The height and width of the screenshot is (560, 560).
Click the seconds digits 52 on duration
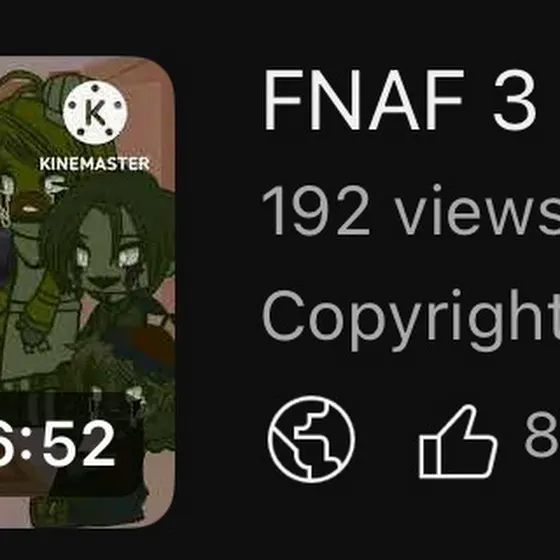79,444
